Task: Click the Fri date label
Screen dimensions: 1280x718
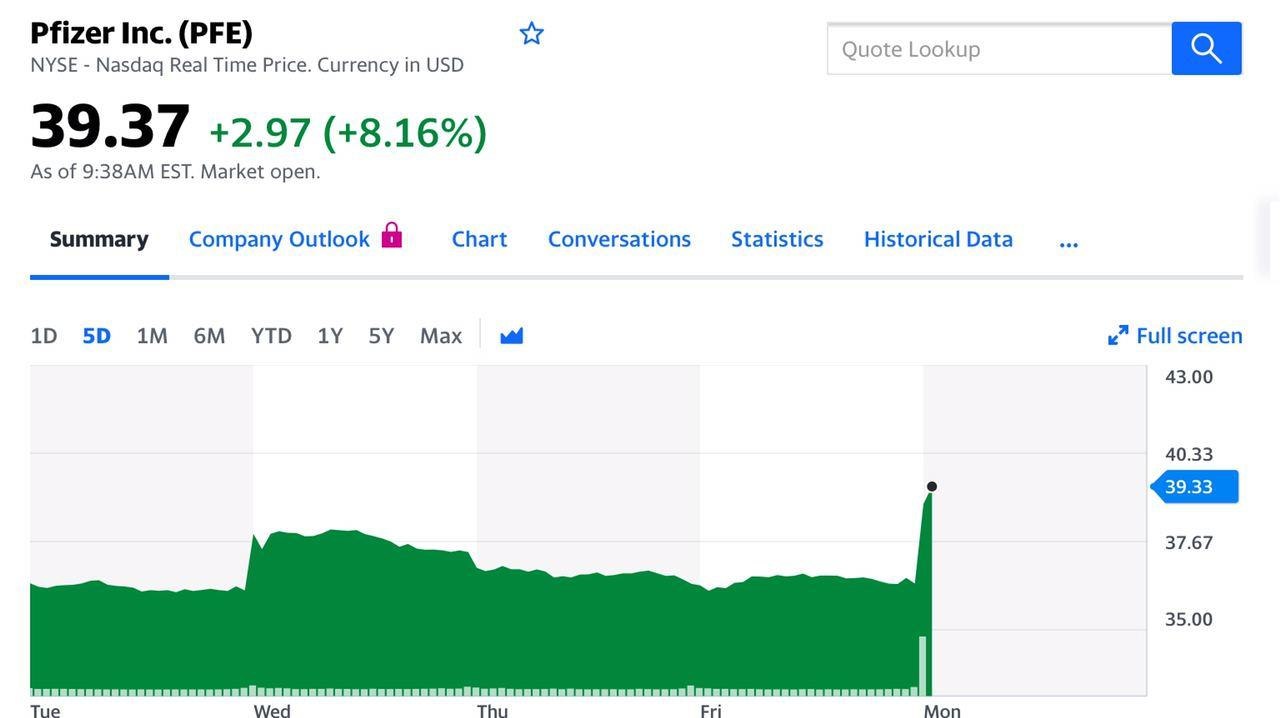Action: tap(710, 710)
